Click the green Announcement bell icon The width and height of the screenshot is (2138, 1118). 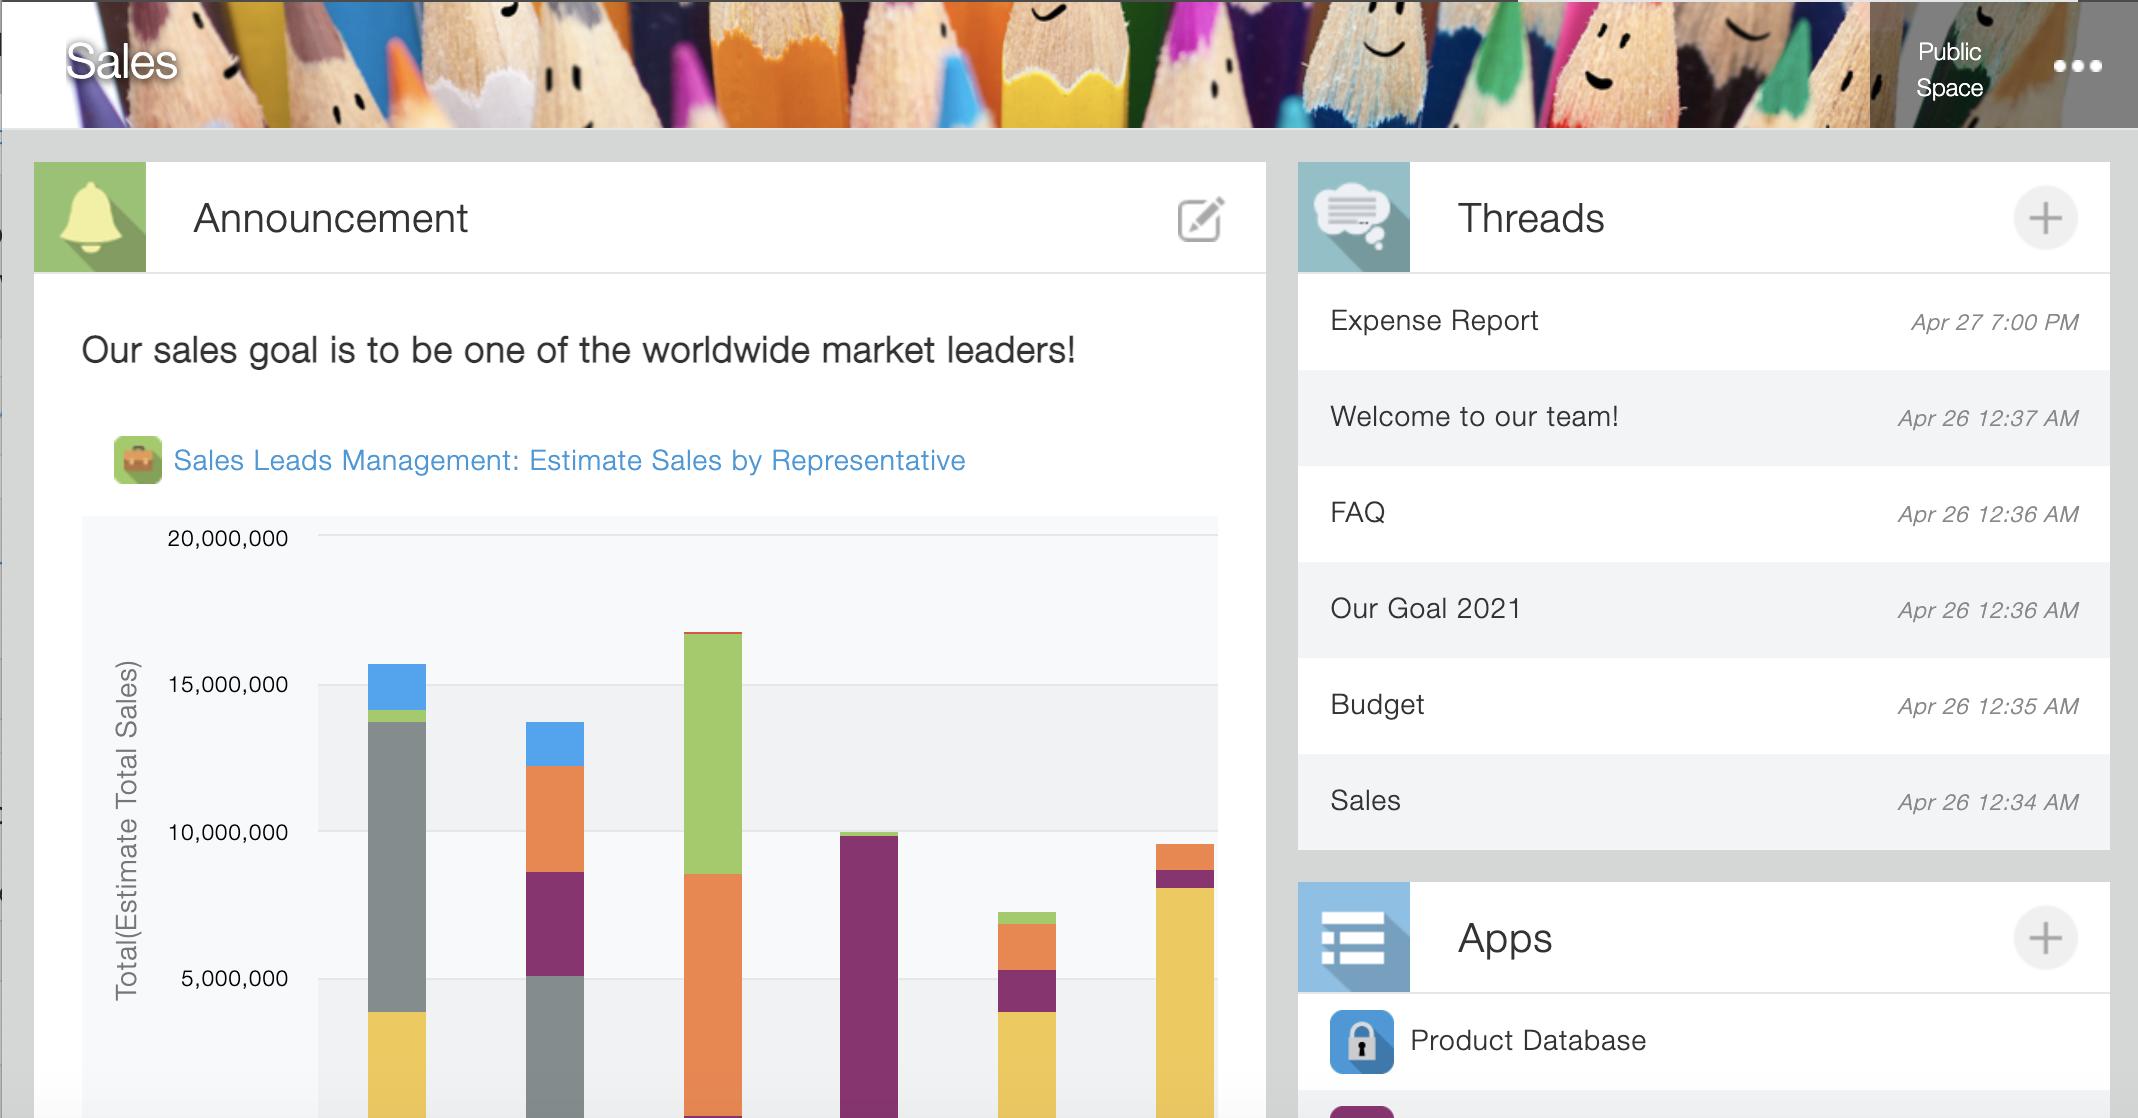pyautogui.click(x=90, y=217)
